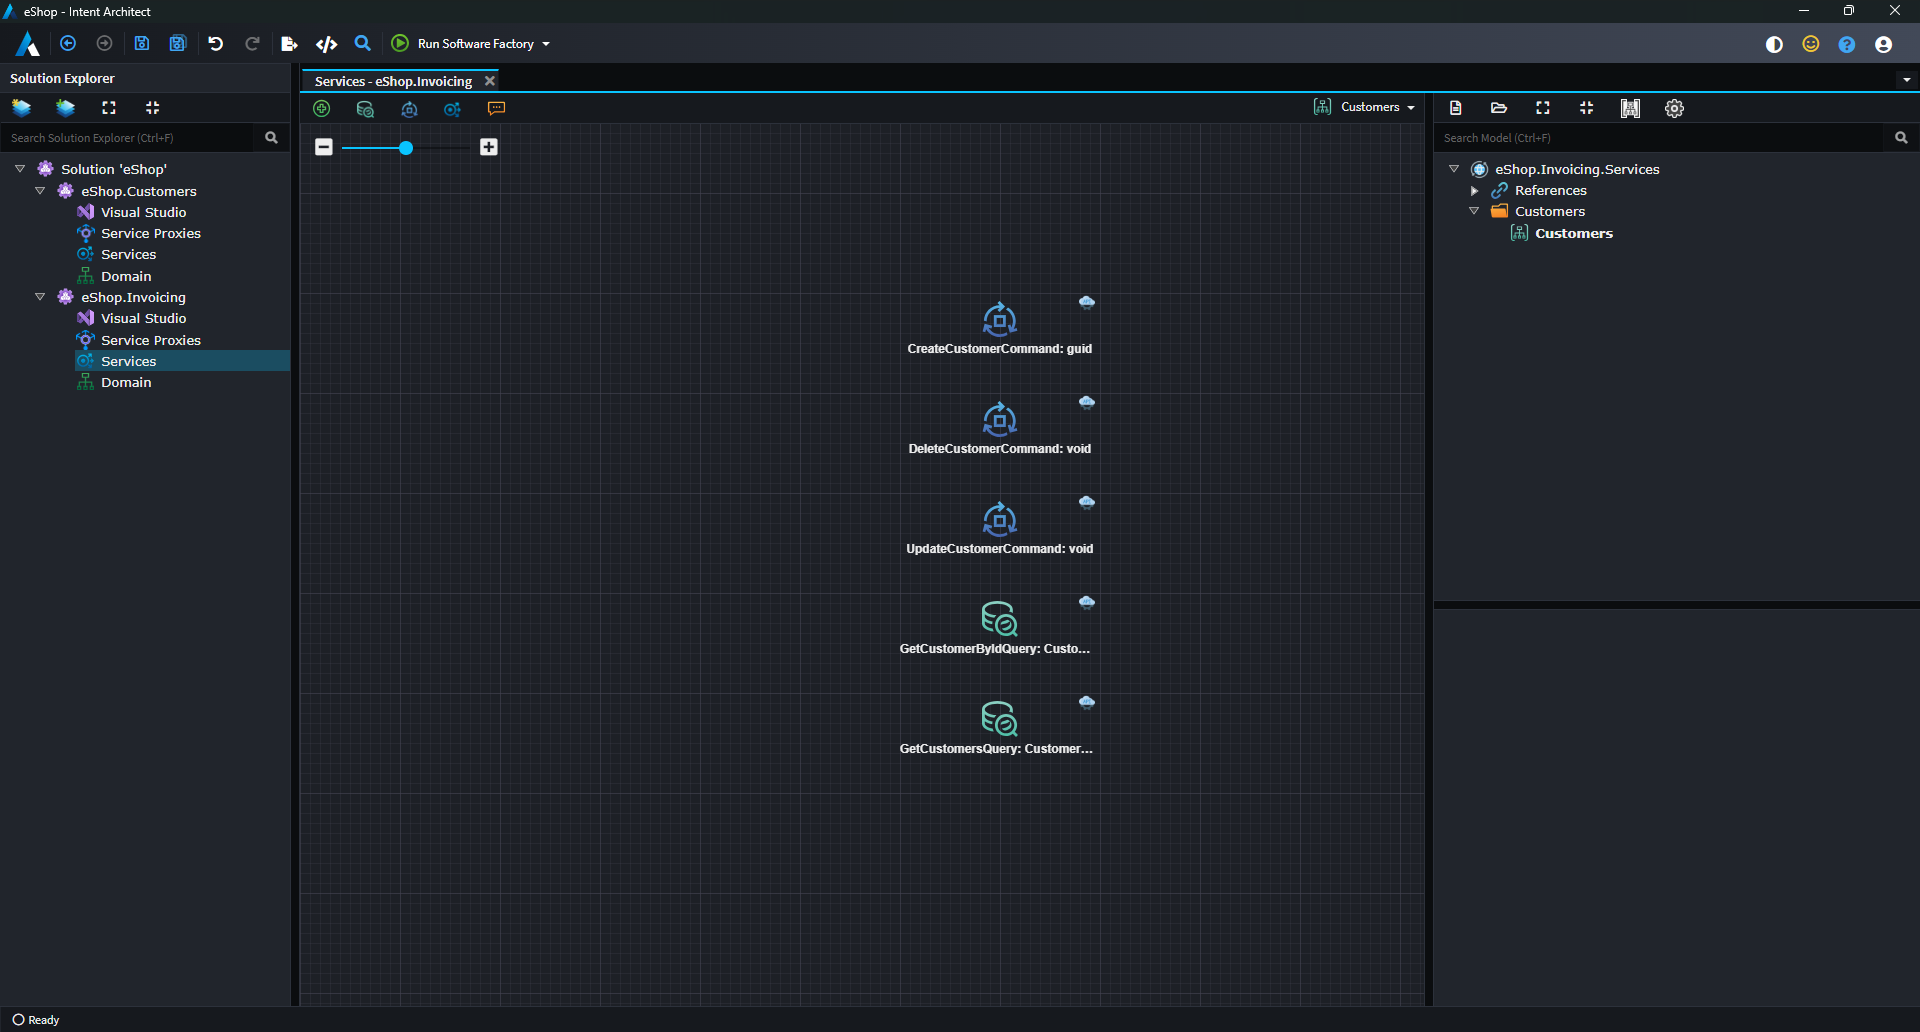The width and height of the screenshot is (1920, 1032).
Task: Open Domain under eShop.Customers
Action: coord(126,276)
